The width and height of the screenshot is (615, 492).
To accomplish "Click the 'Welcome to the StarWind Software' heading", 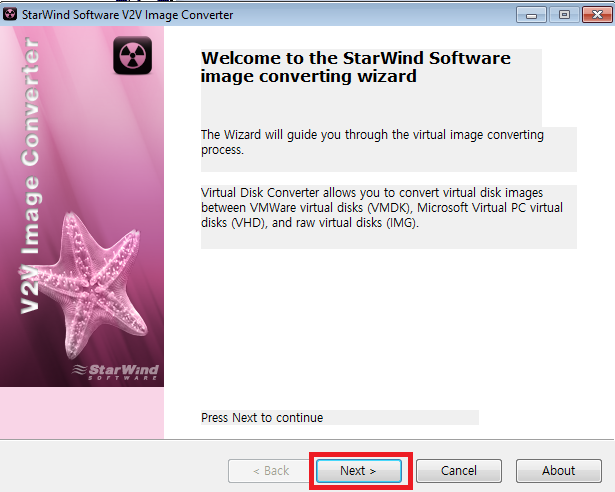I will click(x=356, y=67).
